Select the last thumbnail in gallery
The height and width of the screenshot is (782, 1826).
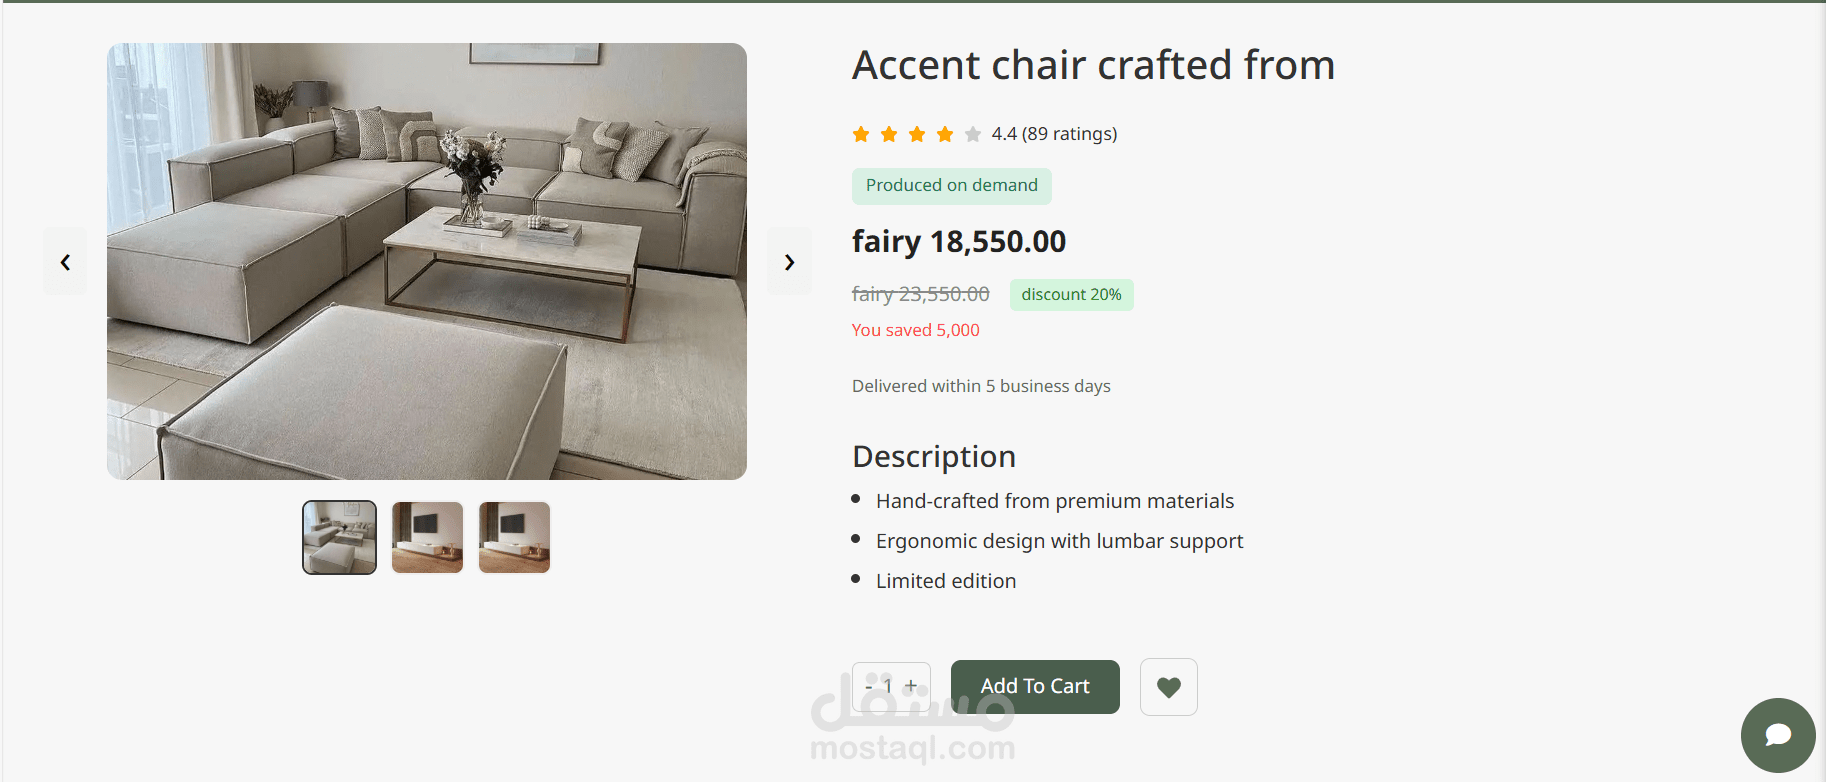[x=514, y=538]
